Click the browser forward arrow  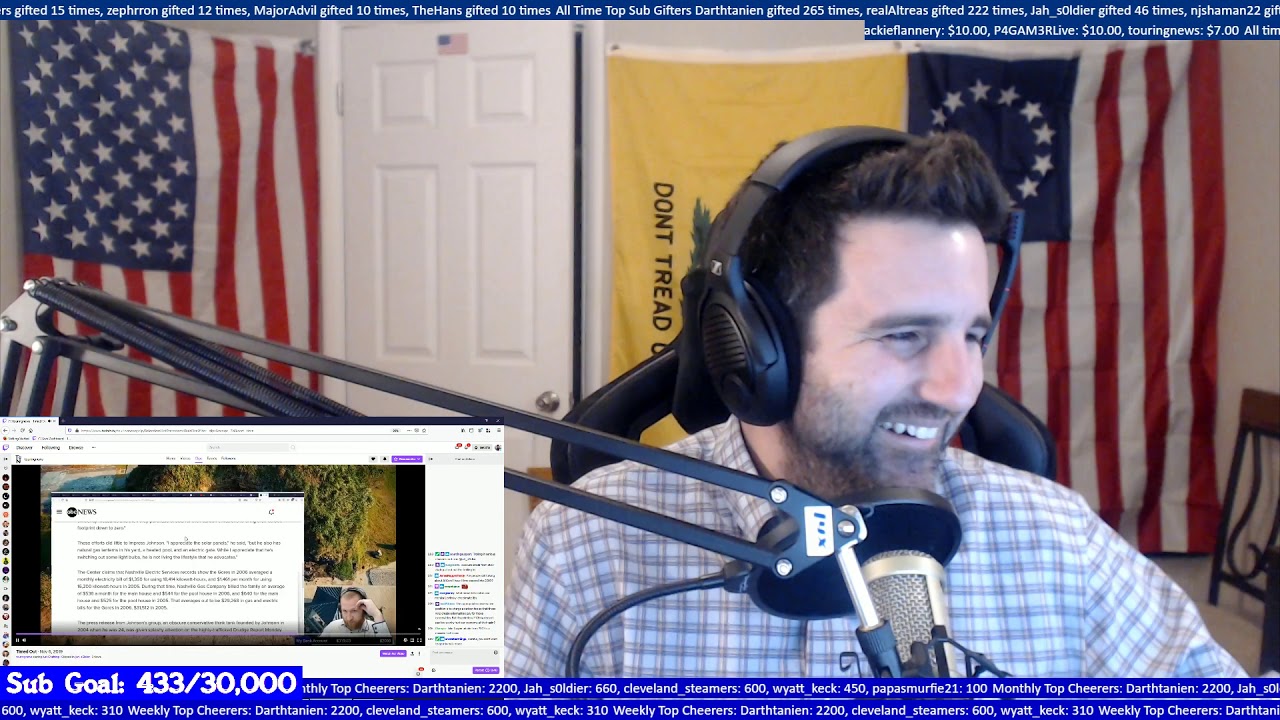click(13, 430)
